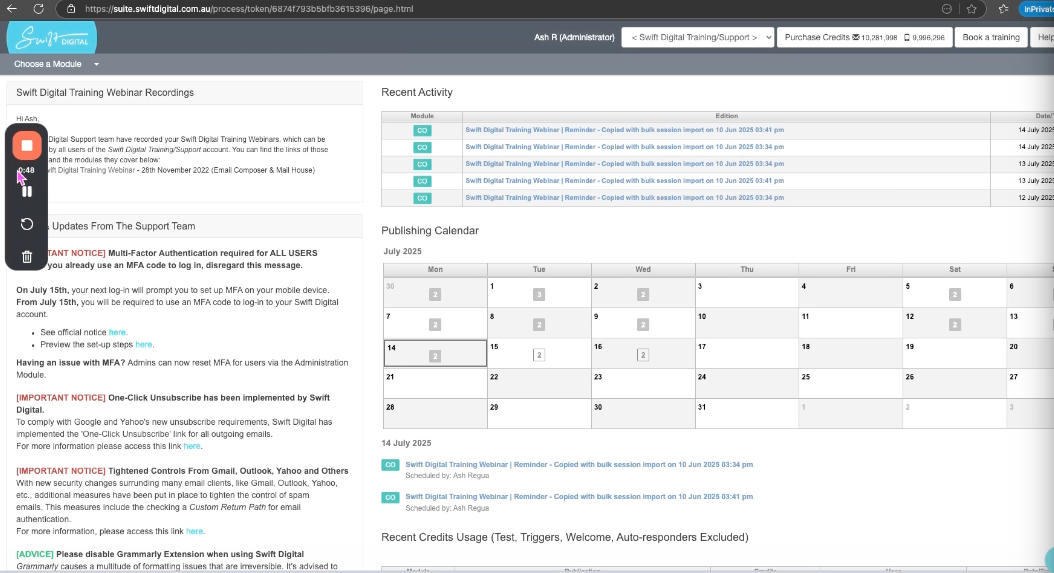This screenshot has height=573, width=1054.
Task: Select the July 31 calendar cell
Action: (x=747, y=414)
